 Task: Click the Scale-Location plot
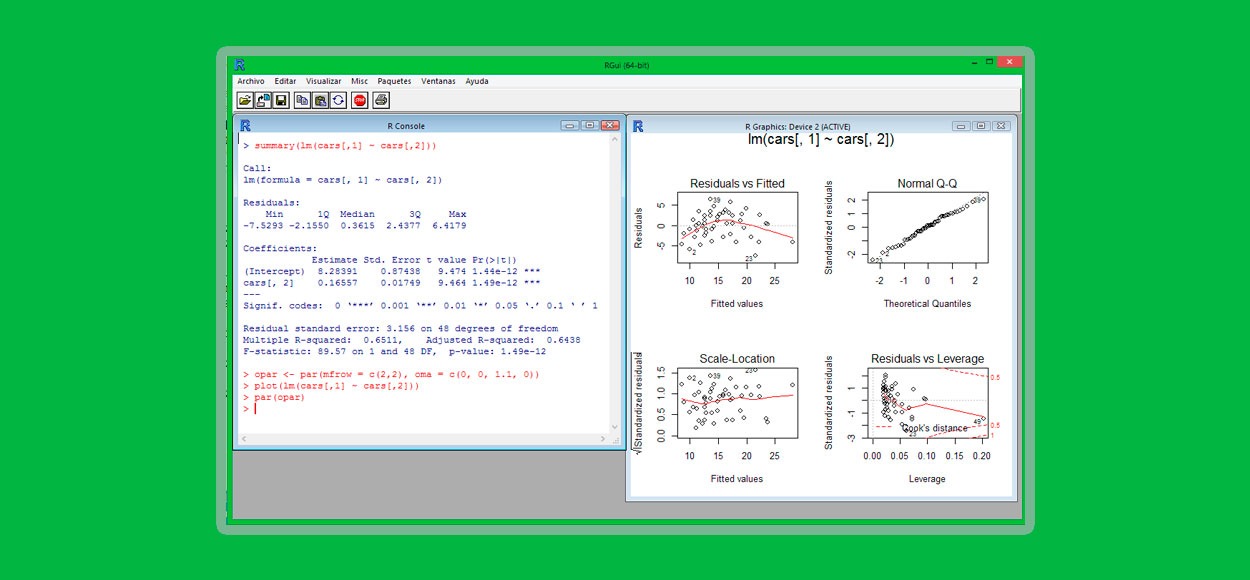coord(737,404)
